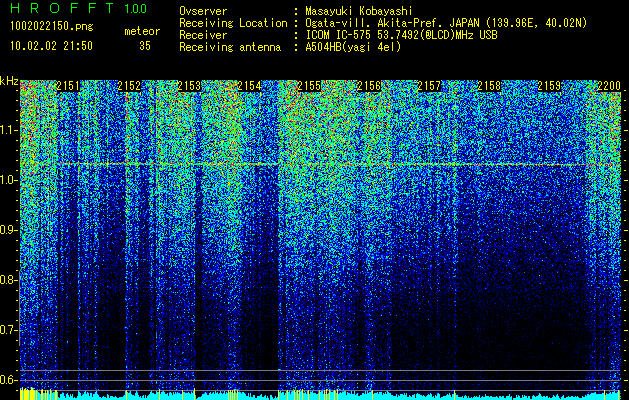Click the 2157 time marker
Viewport: 629px width, 400px height.
coord(429,86)
